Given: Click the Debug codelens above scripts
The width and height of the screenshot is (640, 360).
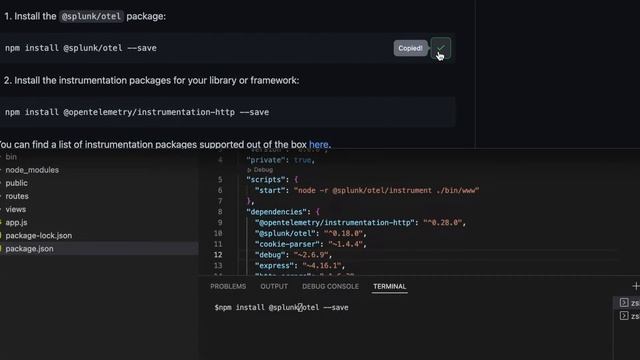Looking at the screenshot, I should click(260, 170).
